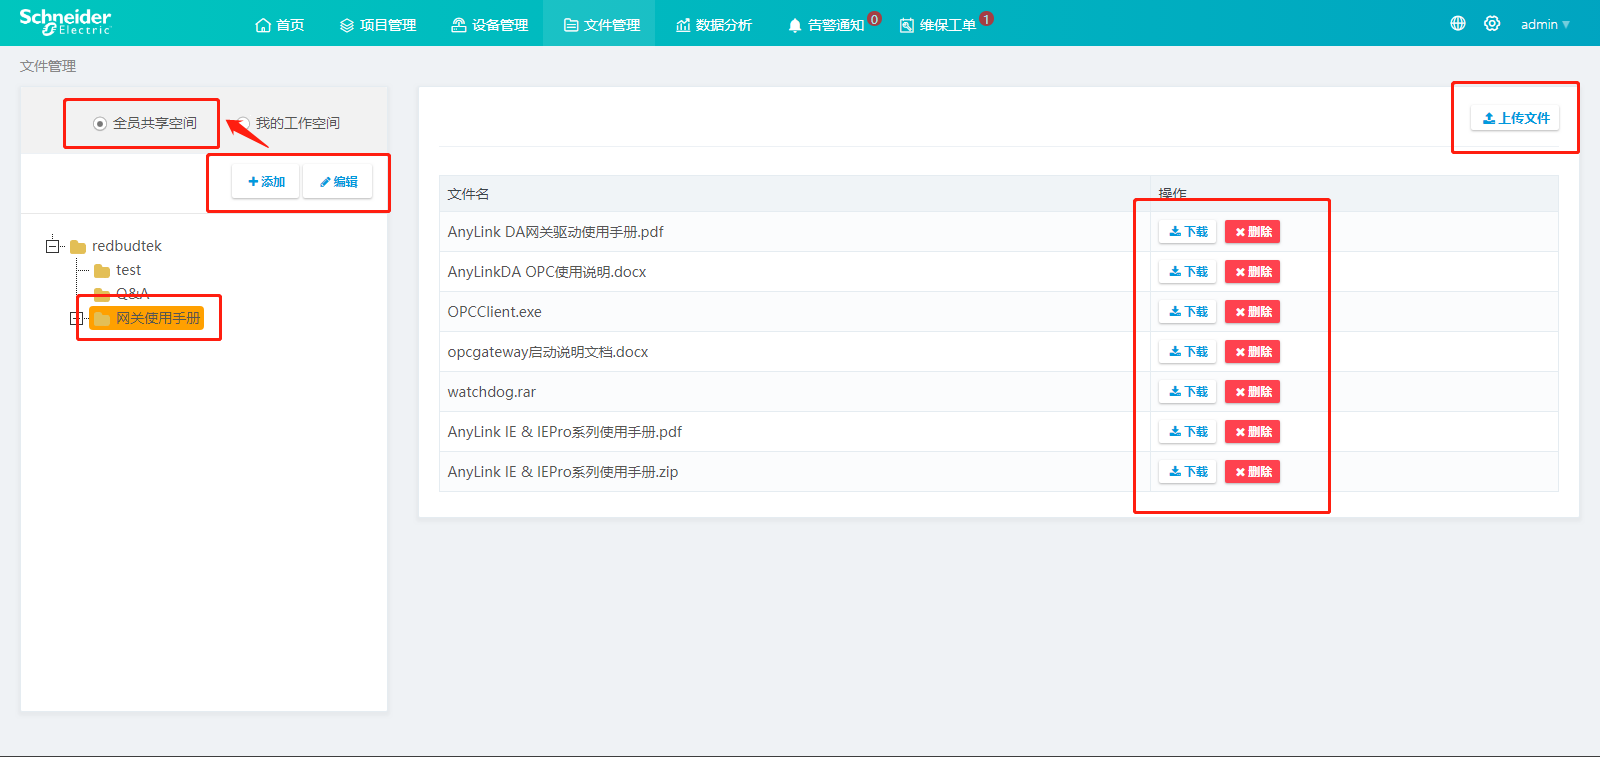
Task: Click the 文件管理 breadcrumb text
Action: [48, 66]
